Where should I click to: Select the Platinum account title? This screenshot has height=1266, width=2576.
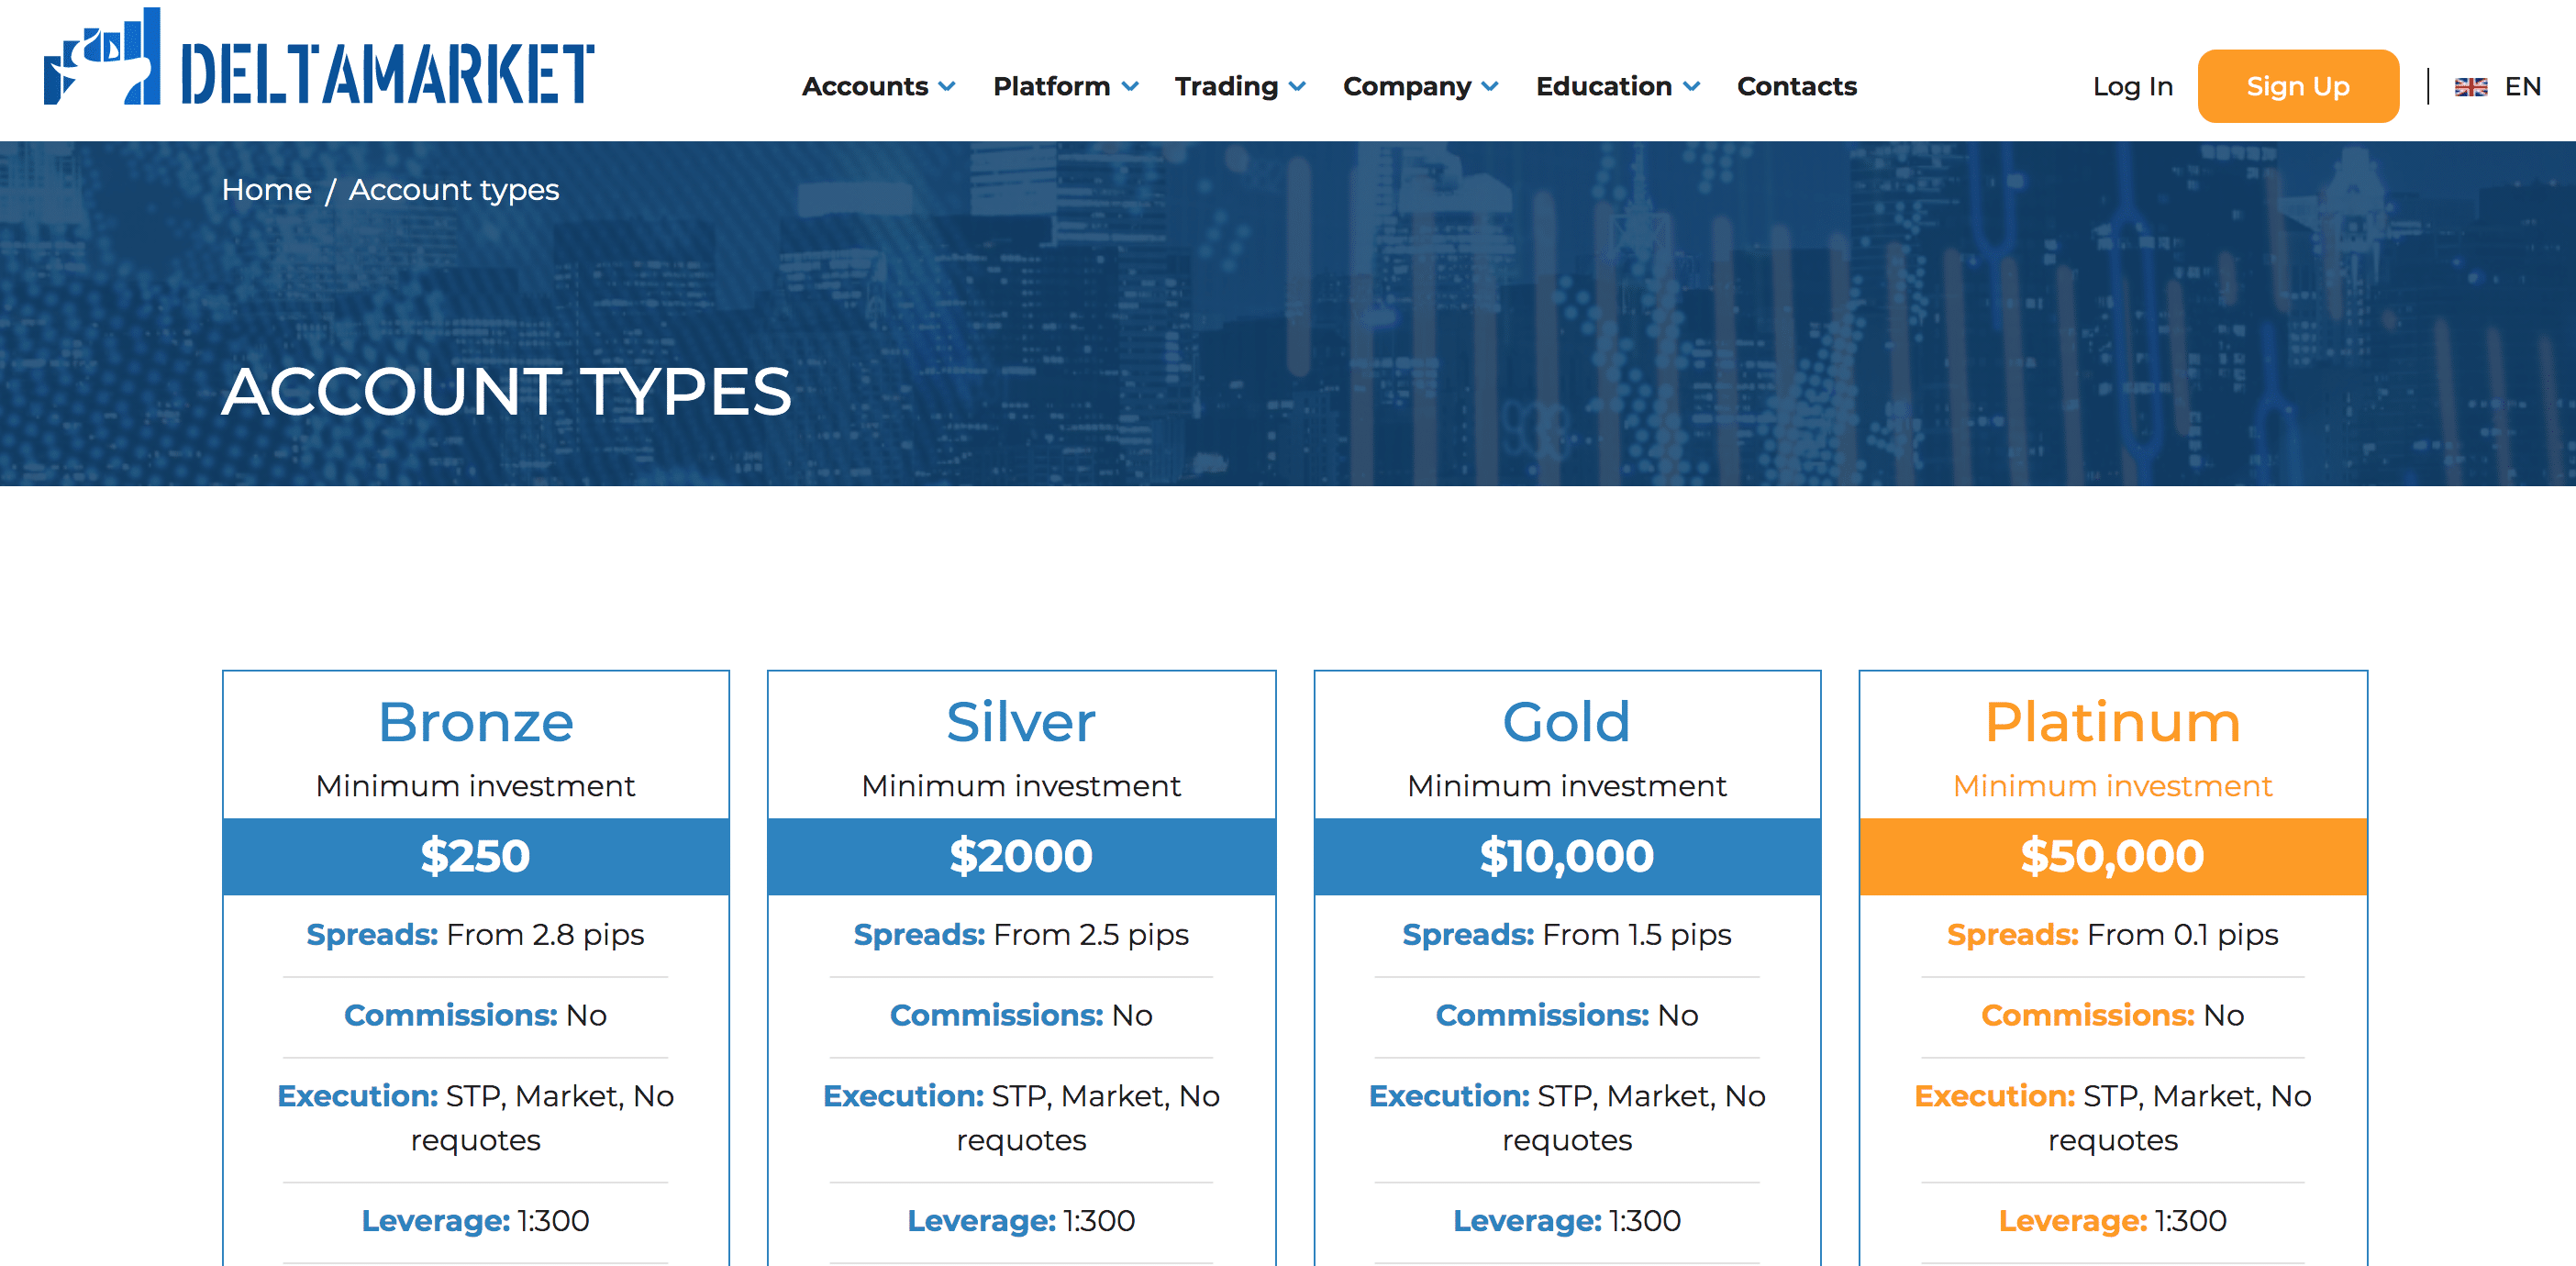[2112, 722]
